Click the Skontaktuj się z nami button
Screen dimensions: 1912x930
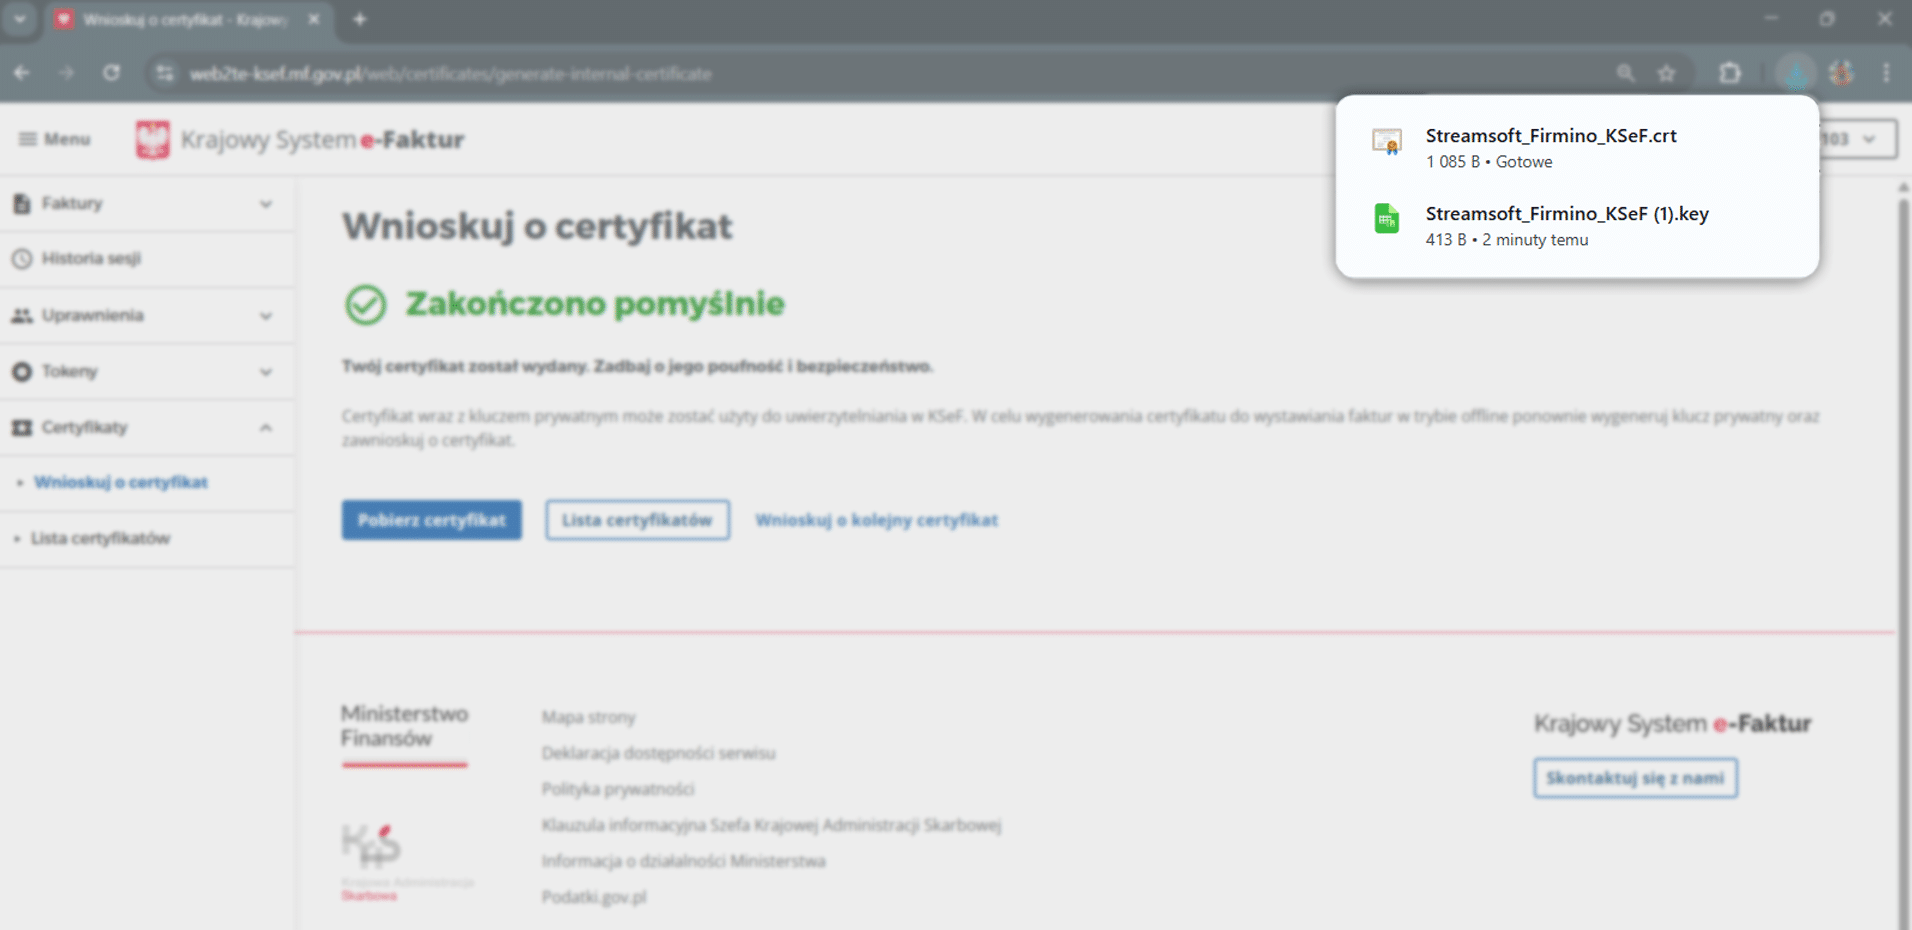1634,778
